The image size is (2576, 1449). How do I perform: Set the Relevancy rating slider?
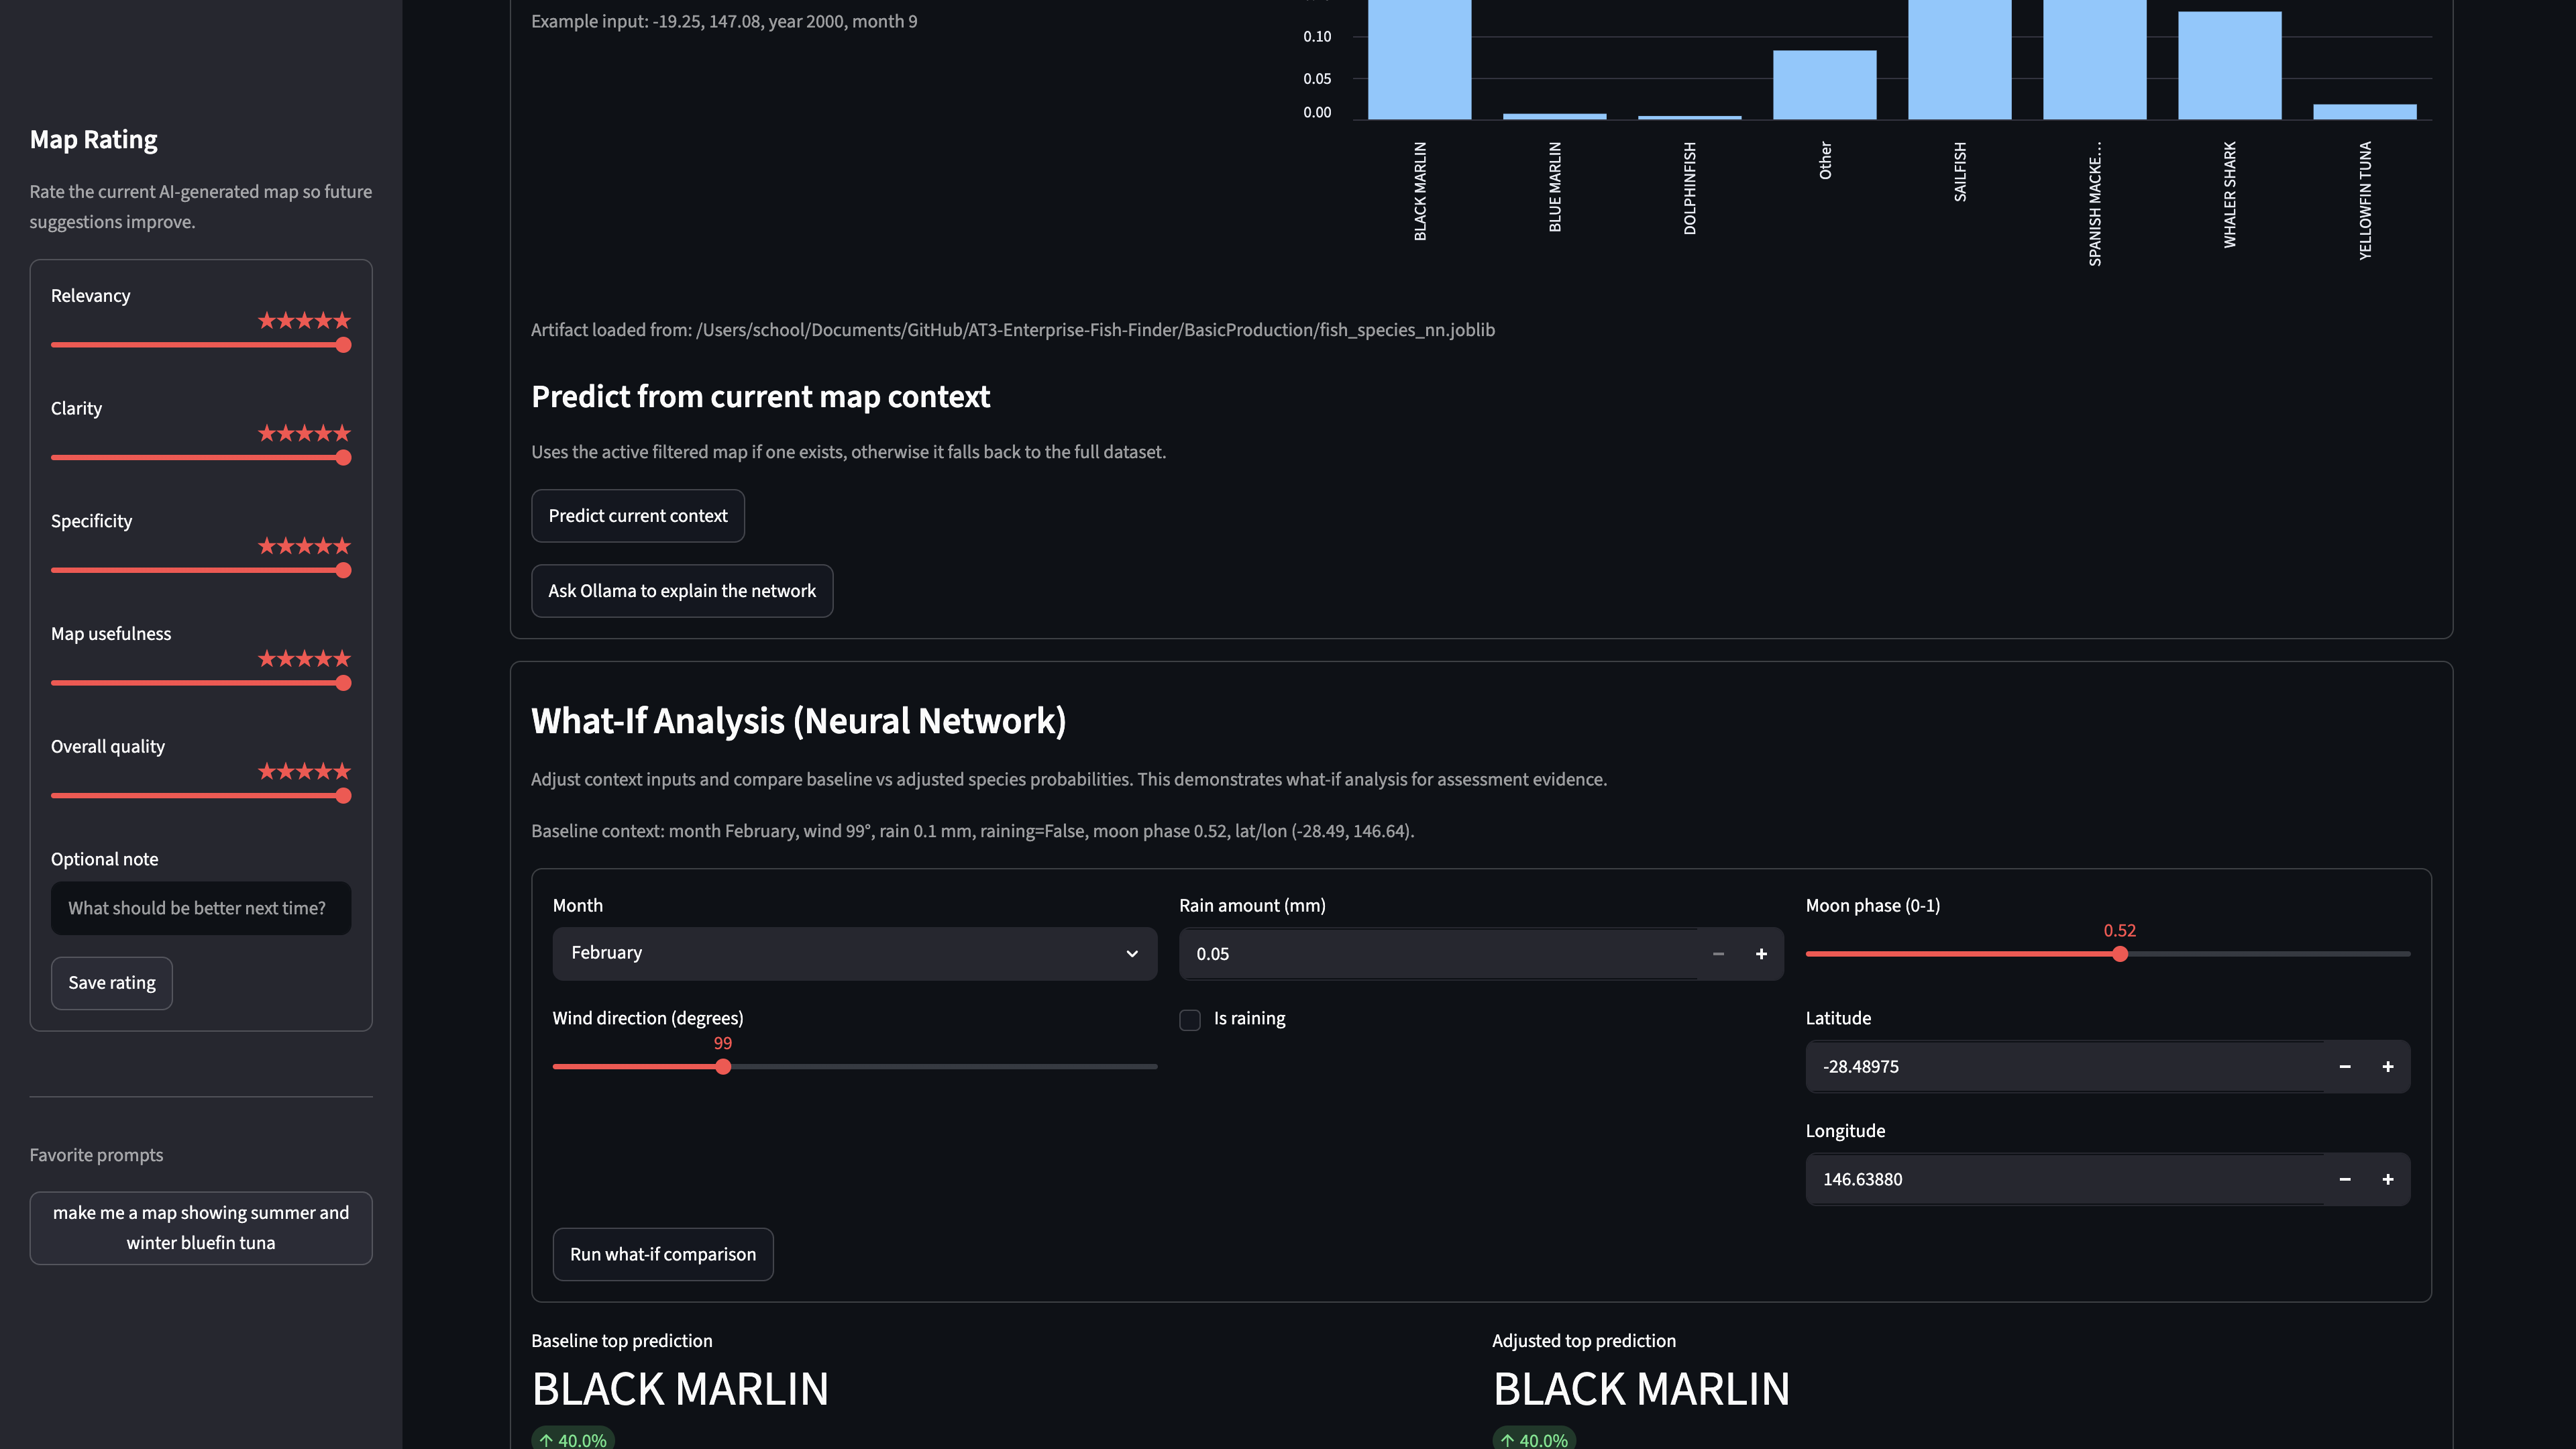click(343, 345)
